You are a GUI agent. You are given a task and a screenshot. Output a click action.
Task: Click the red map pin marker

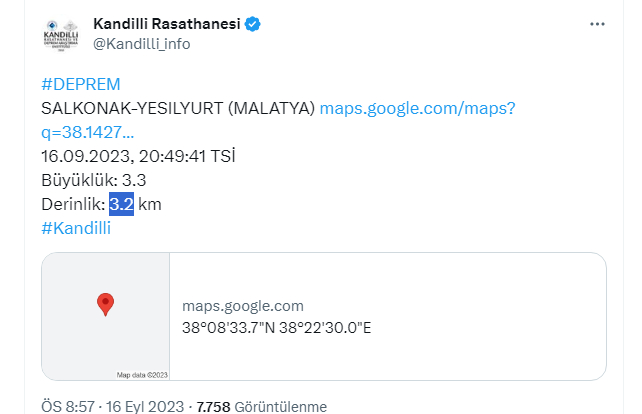(x=105, y=304)
